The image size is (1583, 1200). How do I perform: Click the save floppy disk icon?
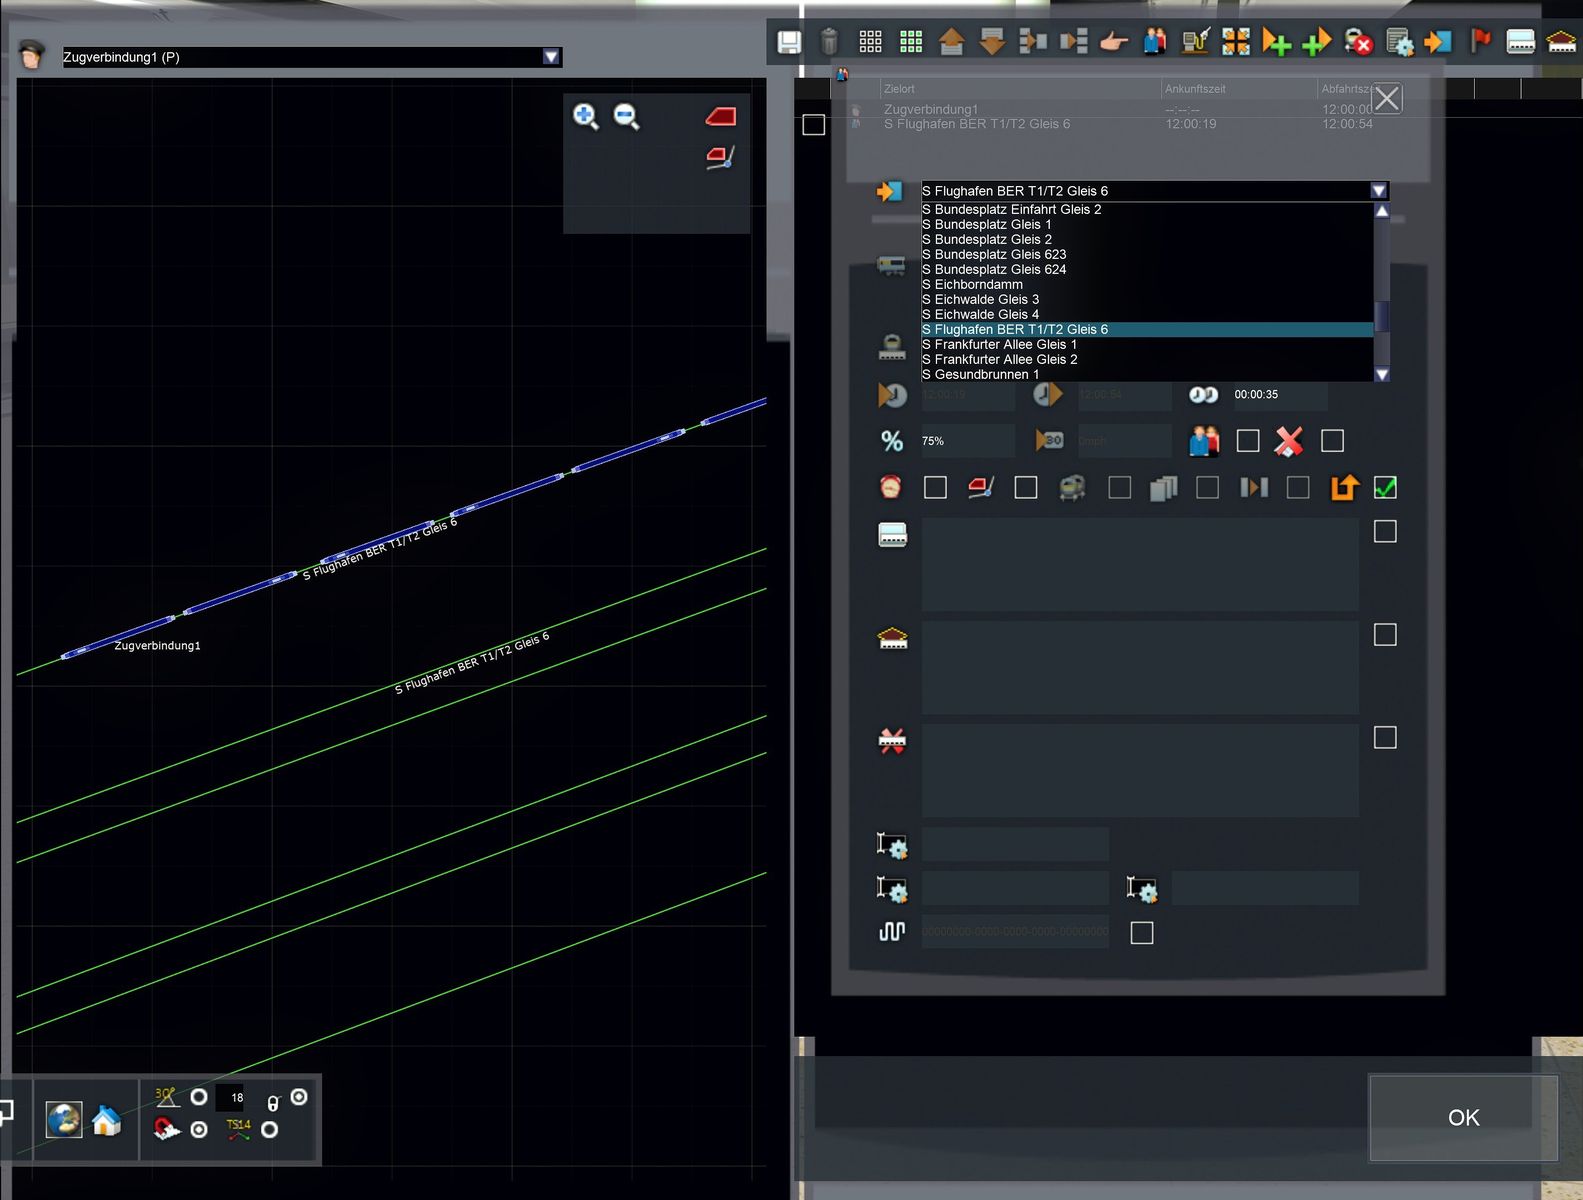click(x=789, y=42)
